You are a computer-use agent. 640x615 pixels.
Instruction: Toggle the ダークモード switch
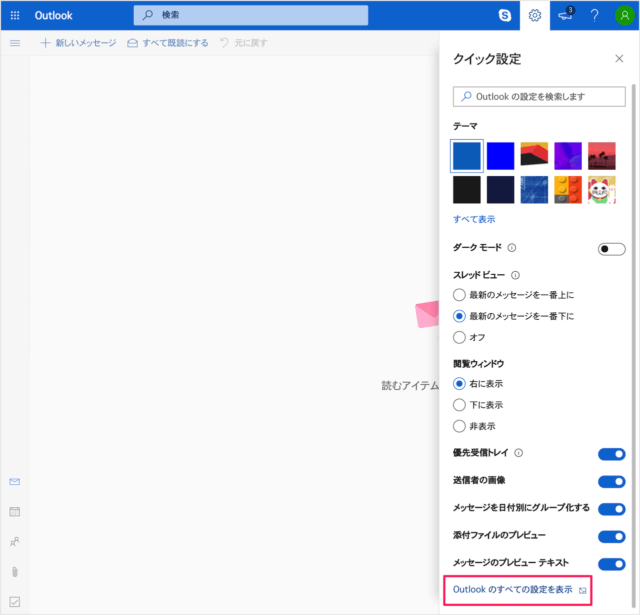pos(611,248)
